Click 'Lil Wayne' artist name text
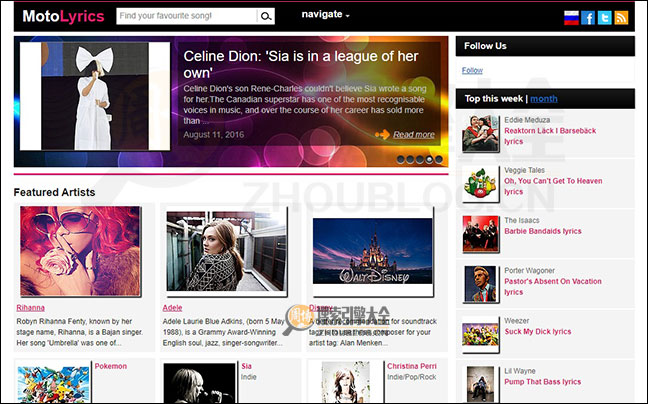Screen dimensions: 648x404 519,371
